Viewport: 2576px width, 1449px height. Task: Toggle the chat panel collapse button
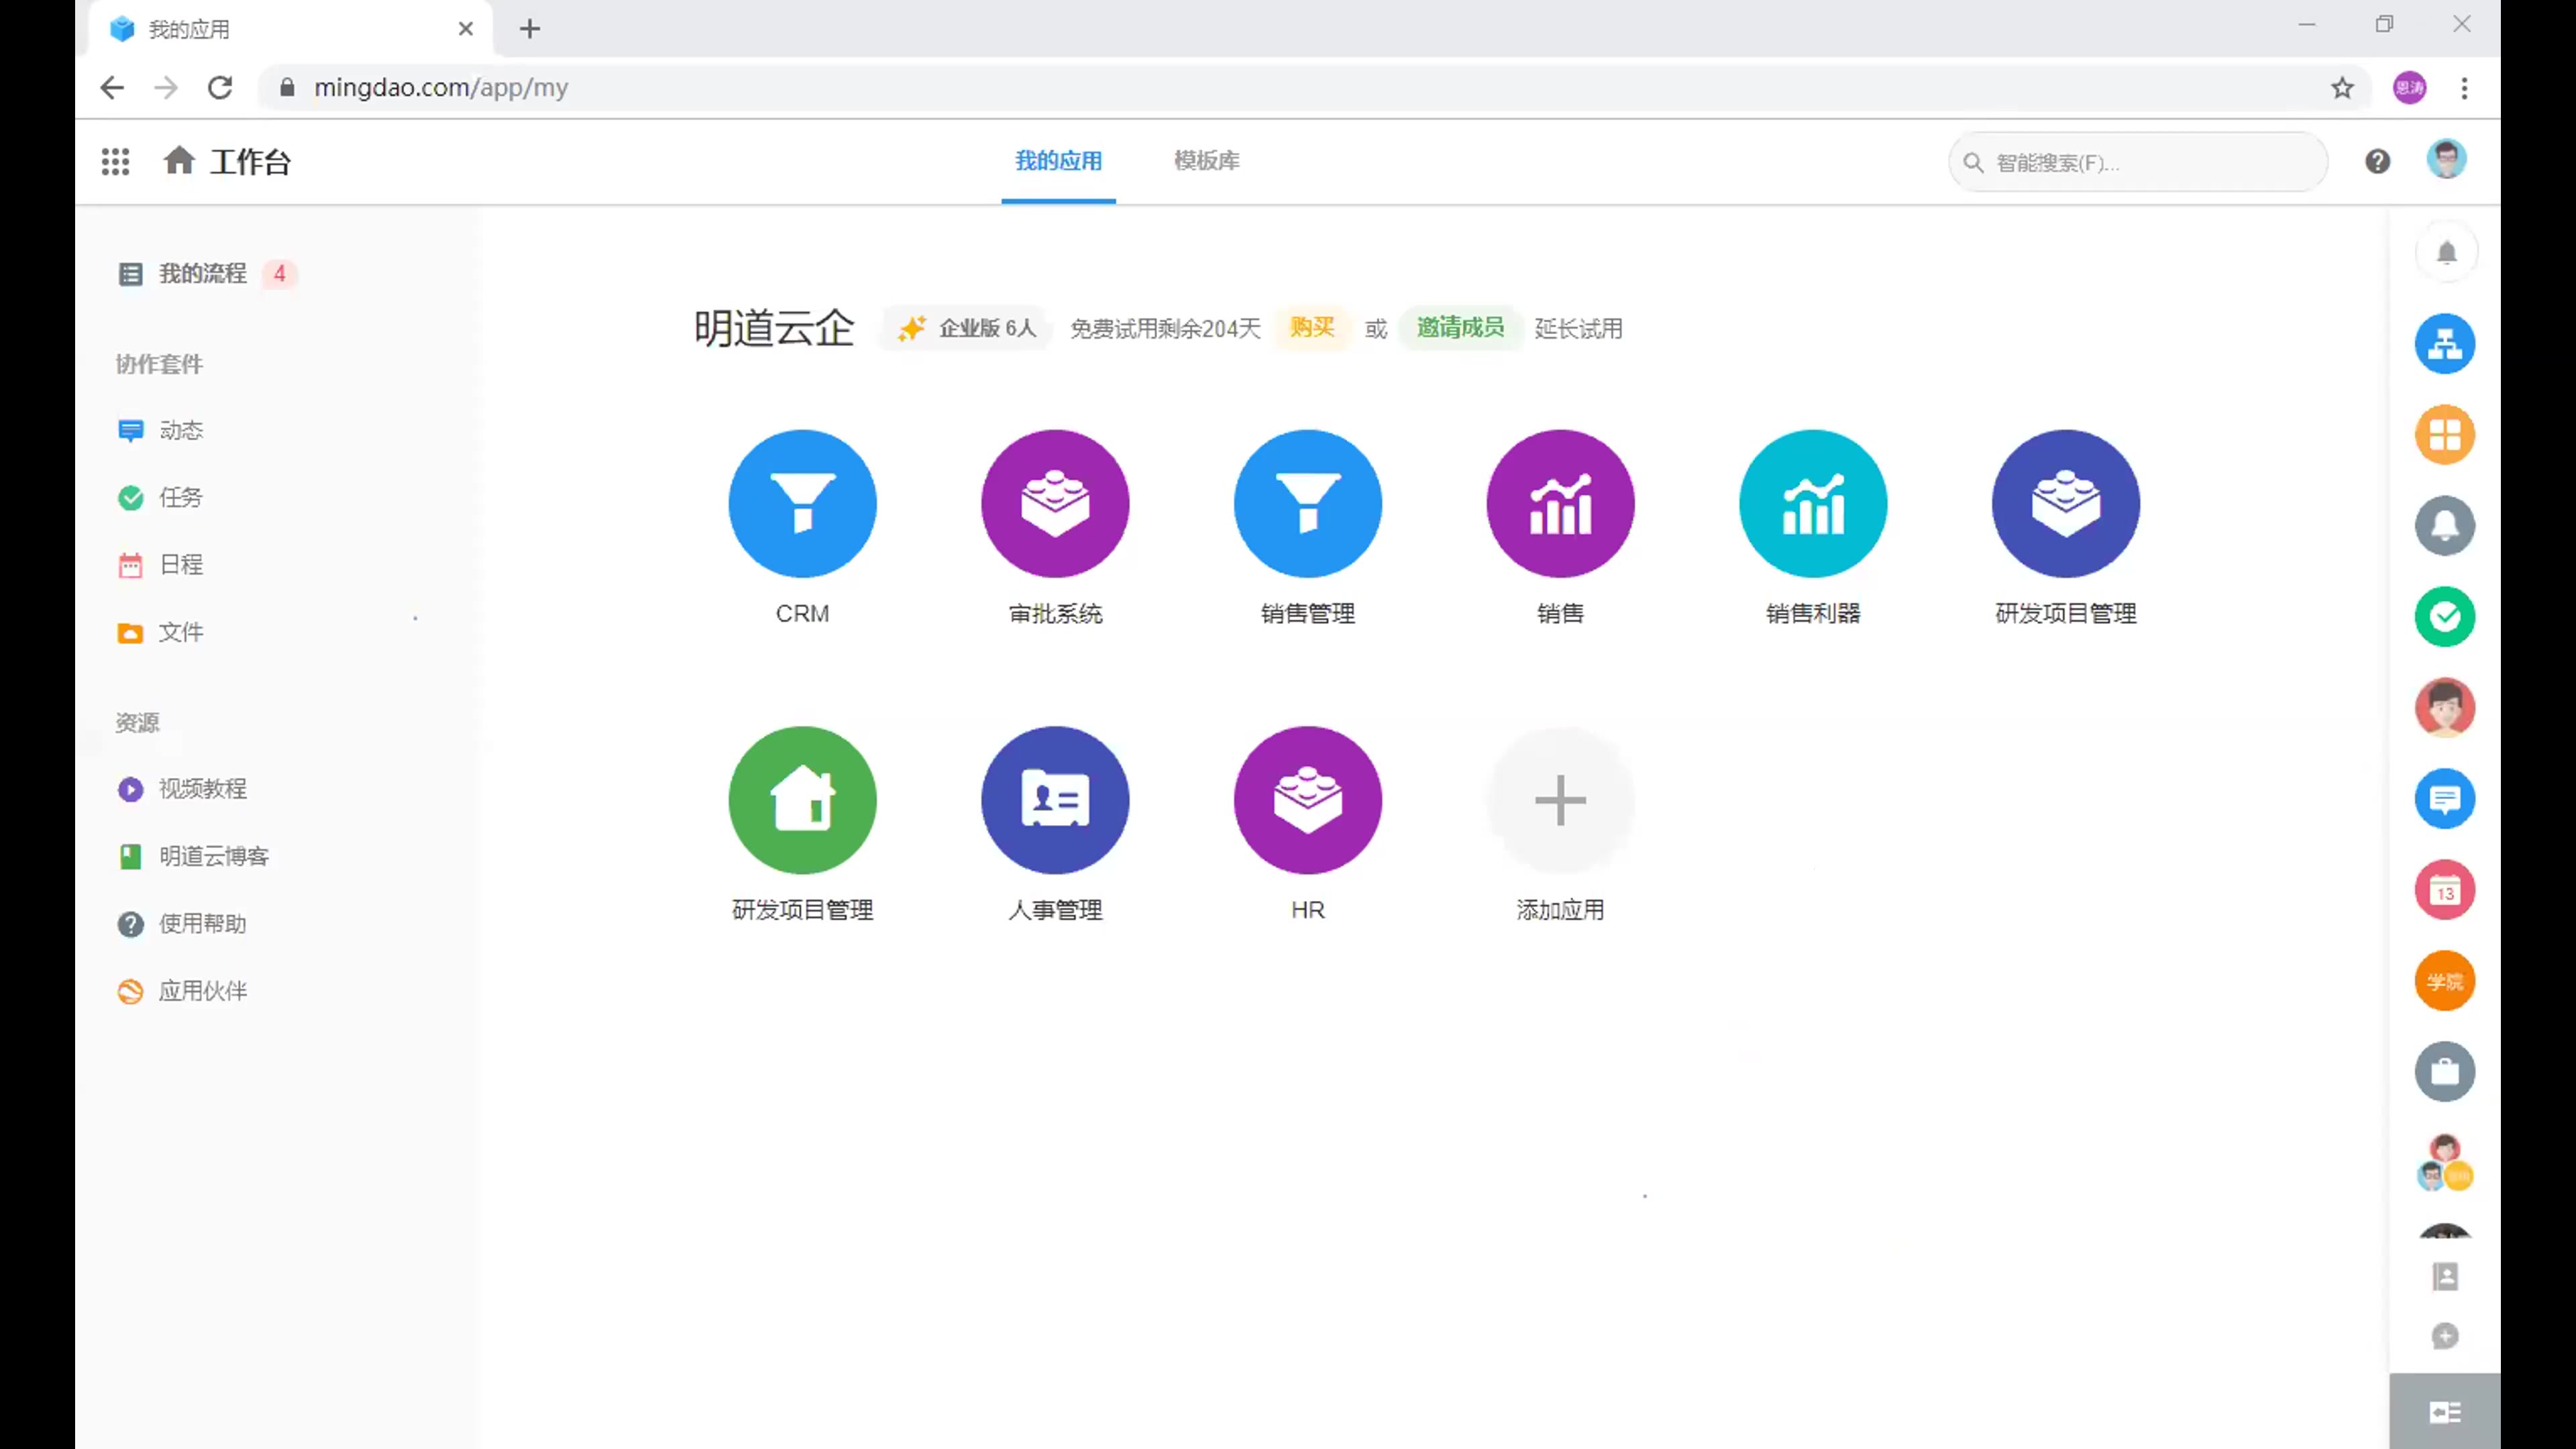[2445, 1412]
